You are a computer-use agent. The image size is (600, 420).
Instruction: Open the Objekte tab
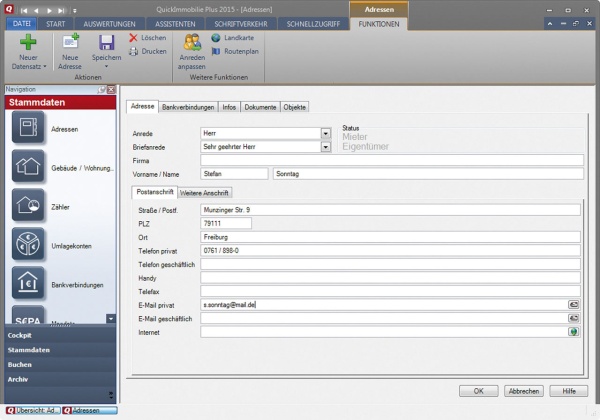295,107
